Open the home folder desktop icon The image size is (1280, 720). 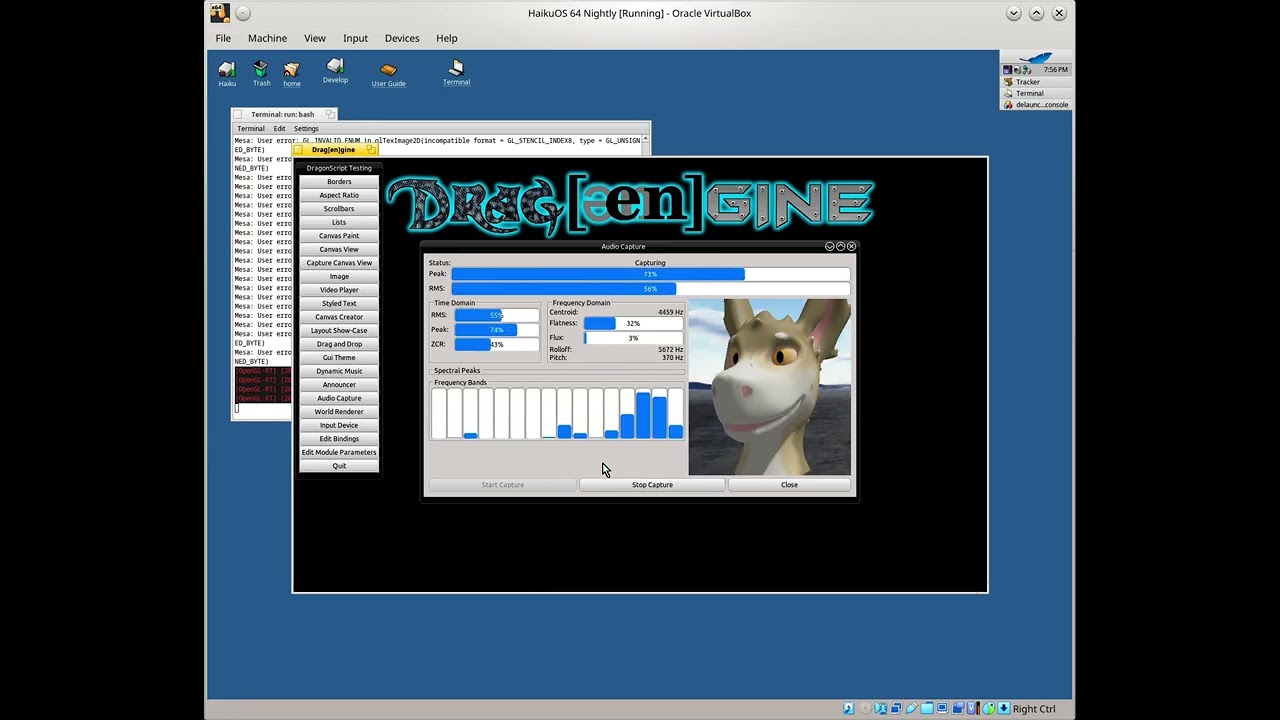click(x=291, y=73)
